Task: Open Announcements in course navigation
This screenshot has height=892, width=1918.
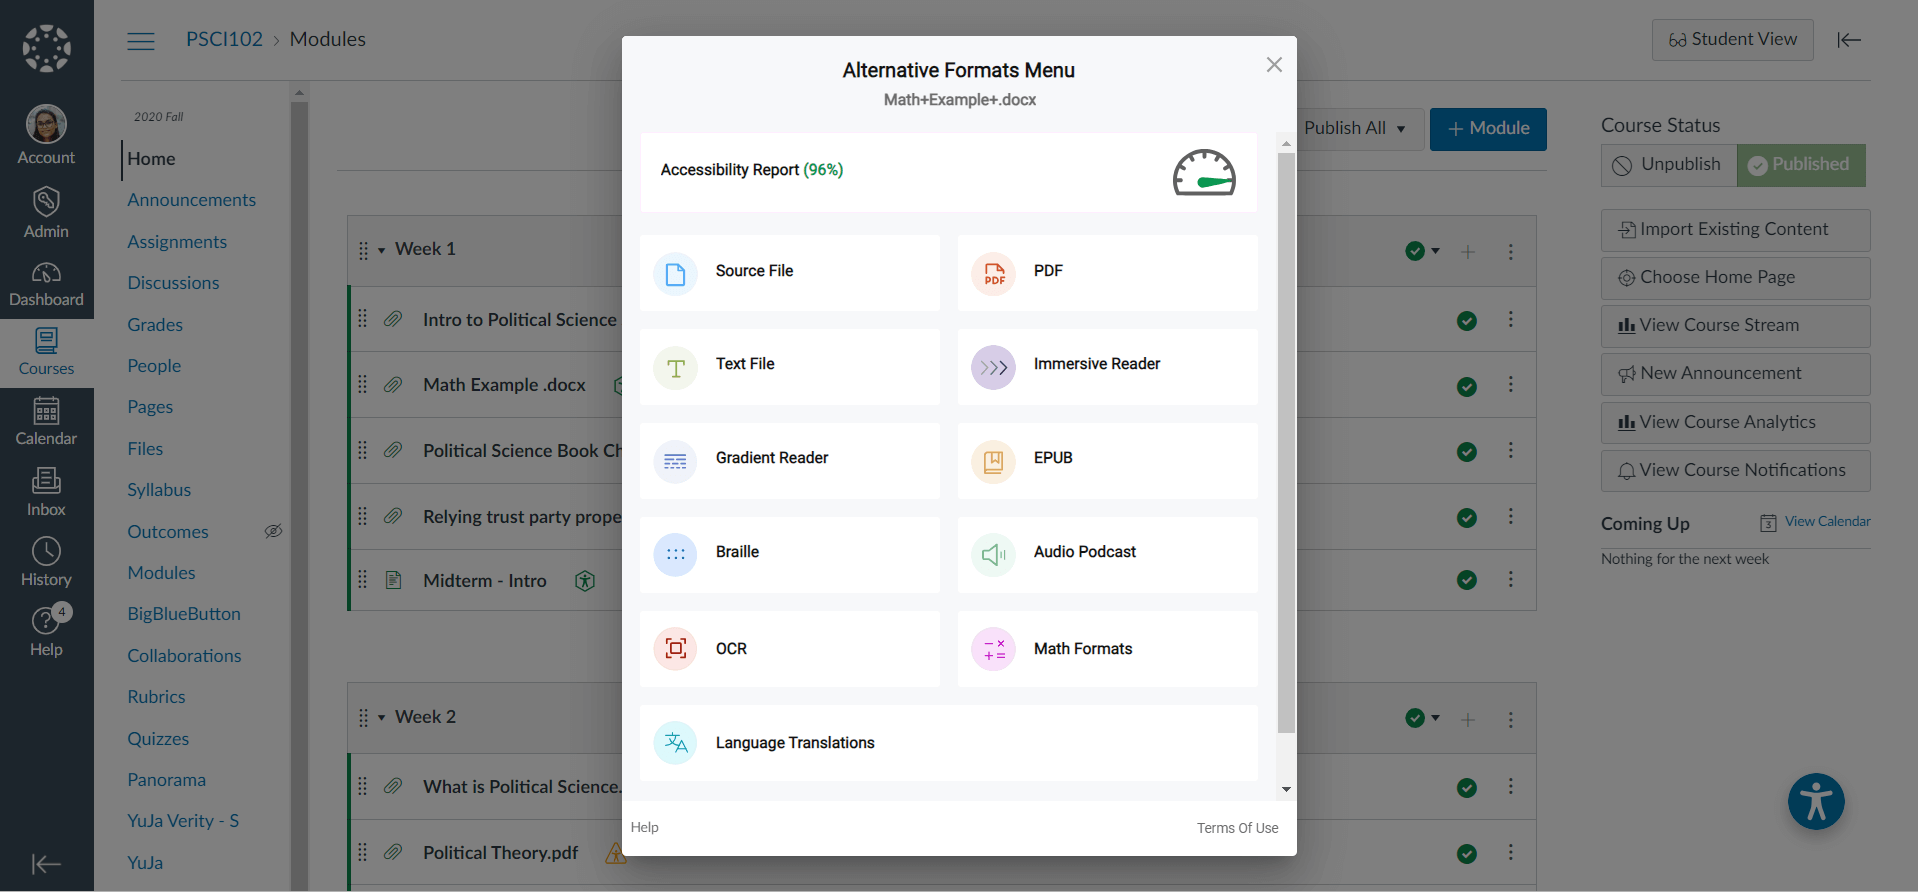Action: [192, 200]
